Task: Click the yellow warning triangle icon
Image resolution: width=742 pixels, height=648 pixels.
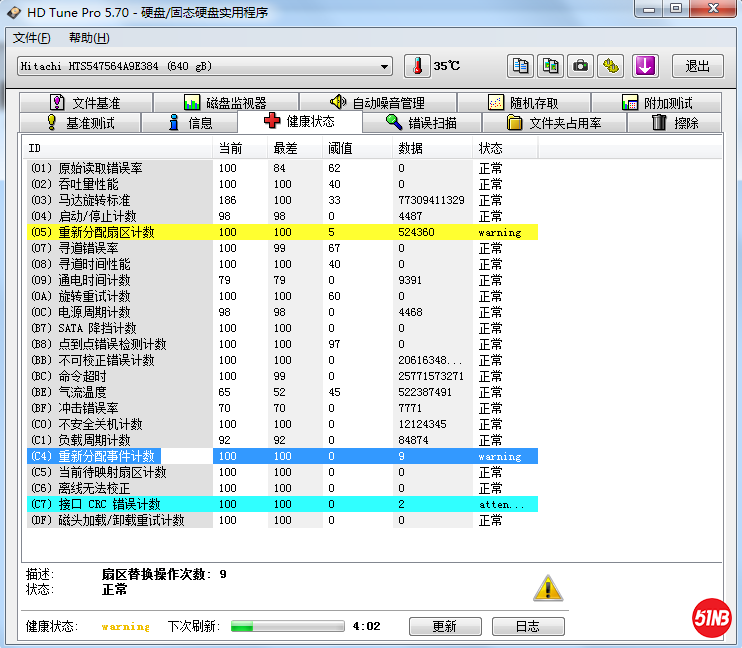Action: (x=547, y=587)
